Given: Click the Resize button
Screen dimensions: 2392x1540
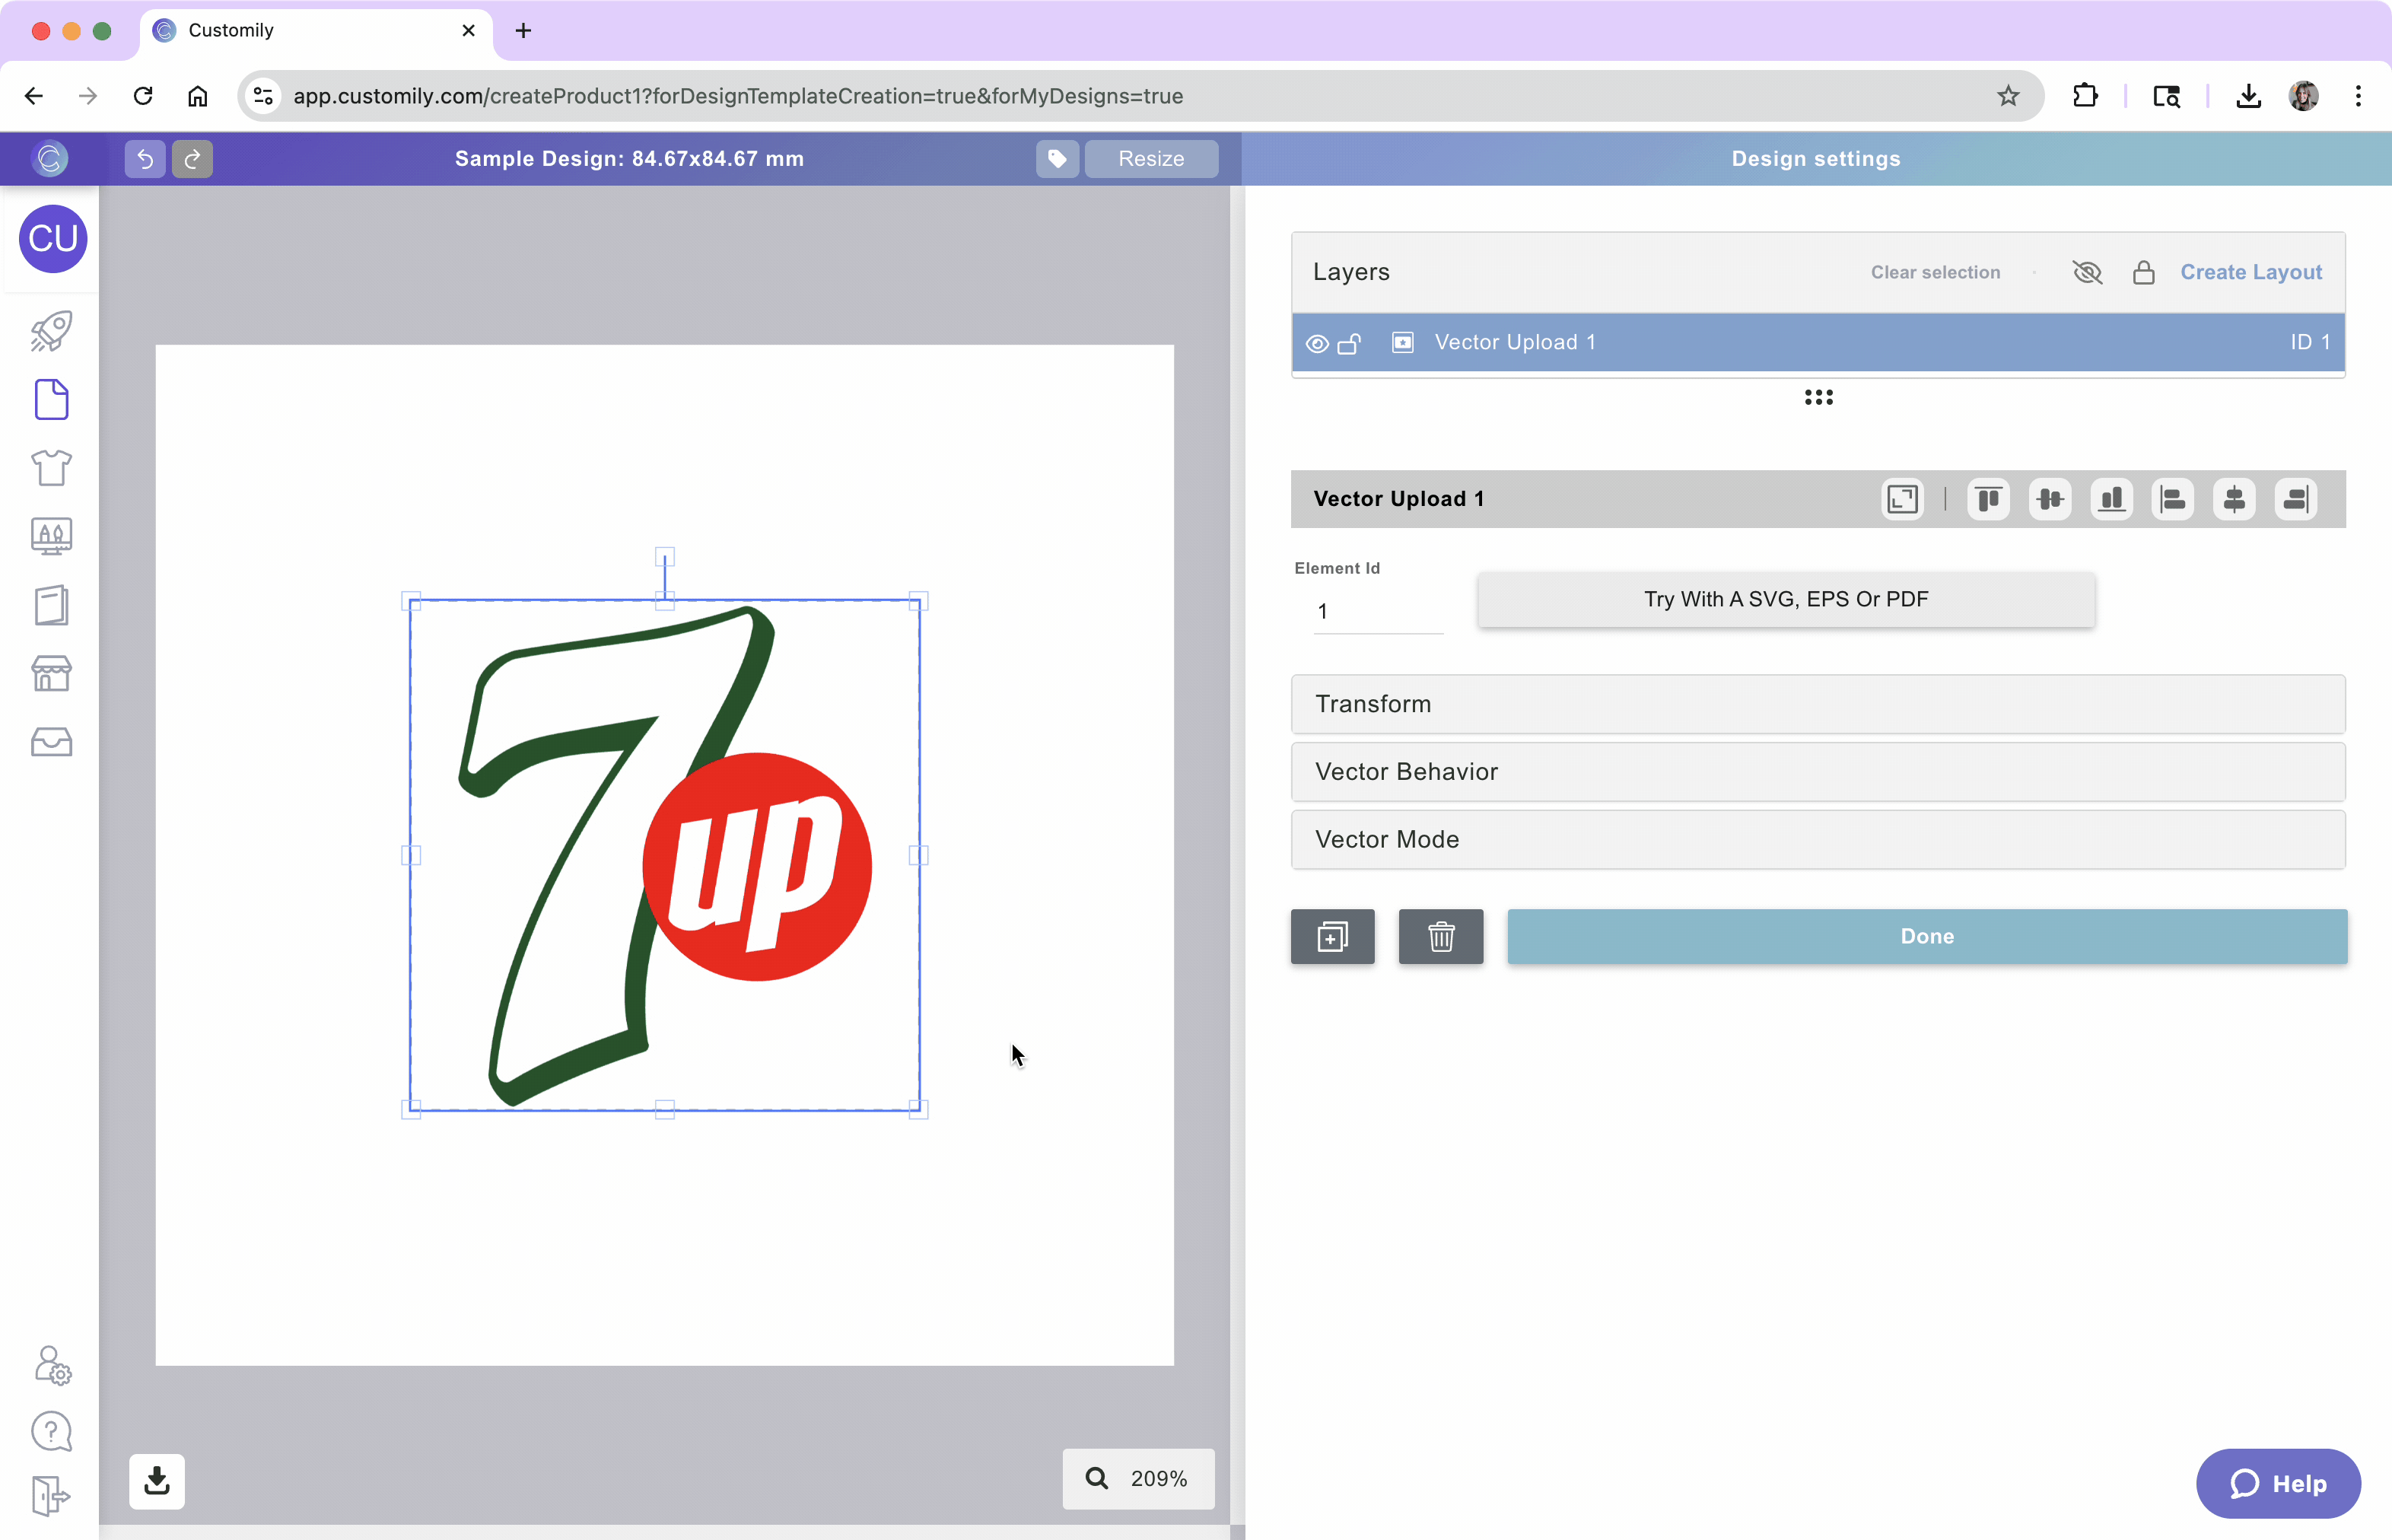Looking at the screenshot, I should click(1151, 158).
